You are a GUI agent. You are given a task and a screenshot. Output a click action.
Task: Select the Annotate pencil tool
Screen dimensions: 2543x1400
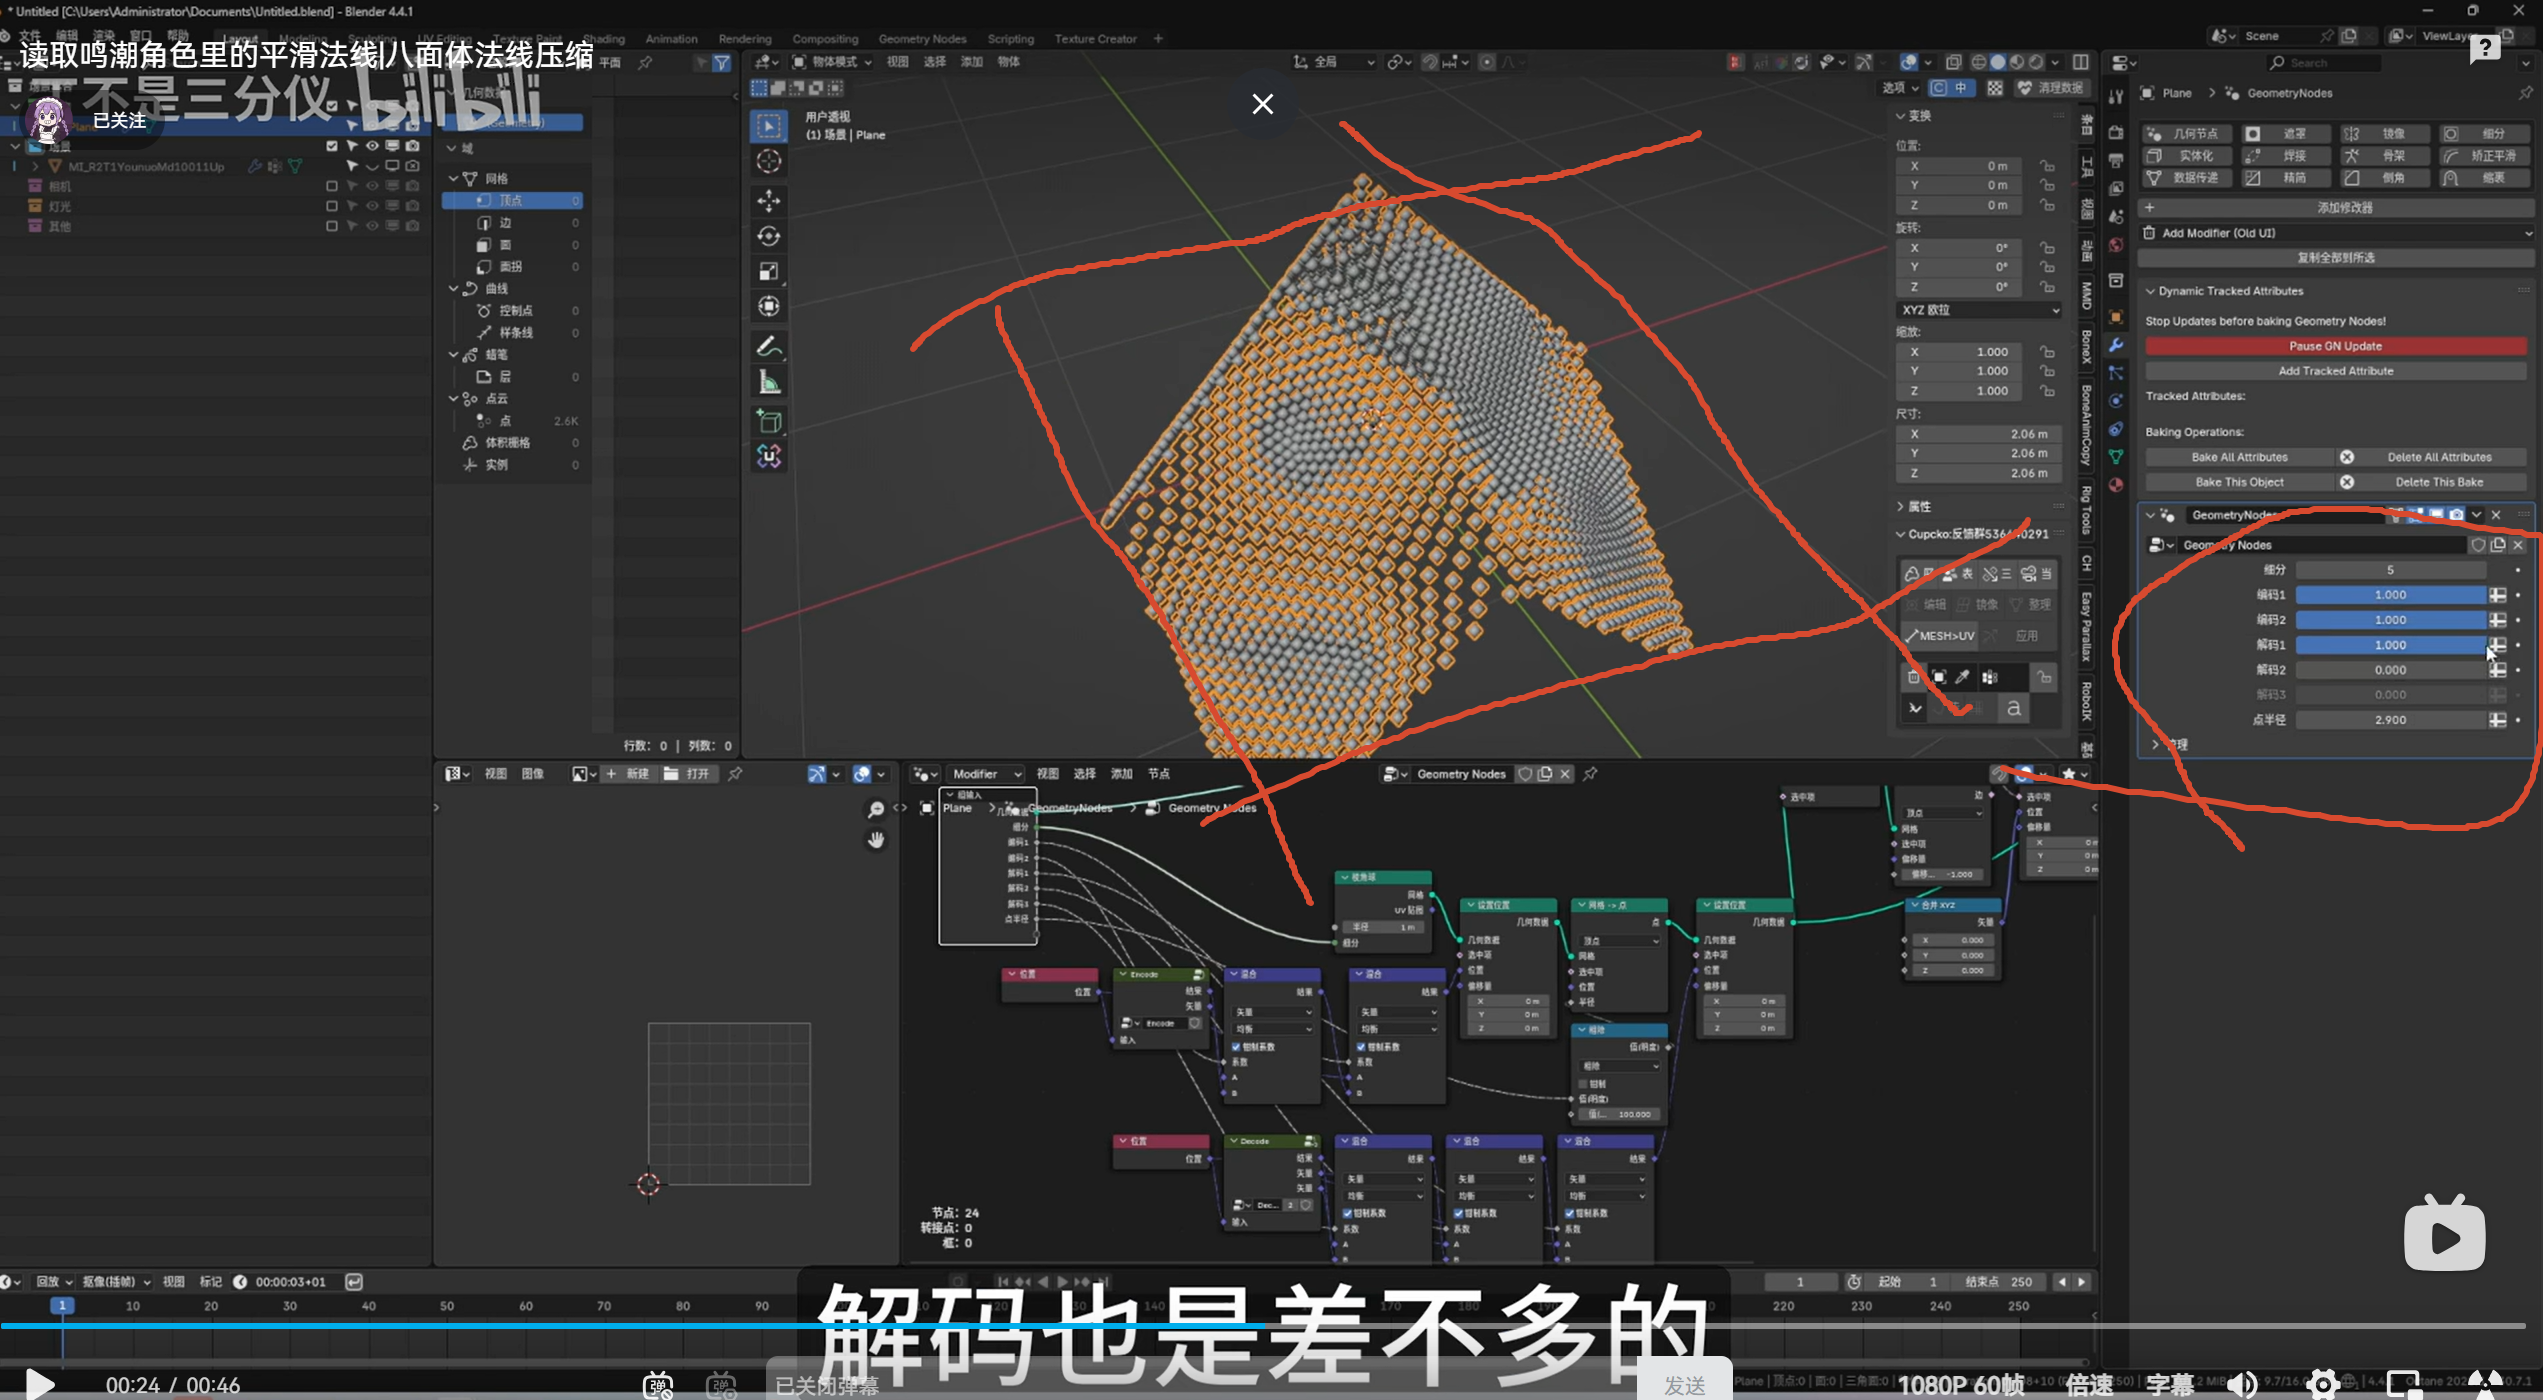(768, 347)
